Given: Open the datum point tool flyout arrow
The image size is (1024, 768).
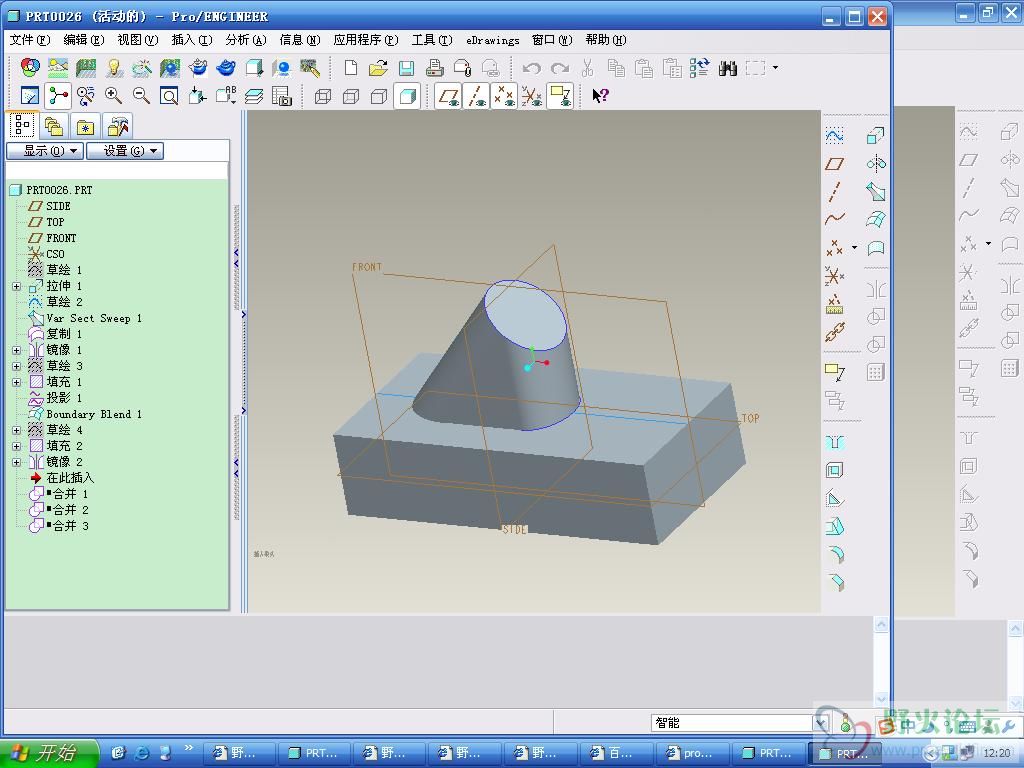Looking at the screenshot, I should coord(854,248).
